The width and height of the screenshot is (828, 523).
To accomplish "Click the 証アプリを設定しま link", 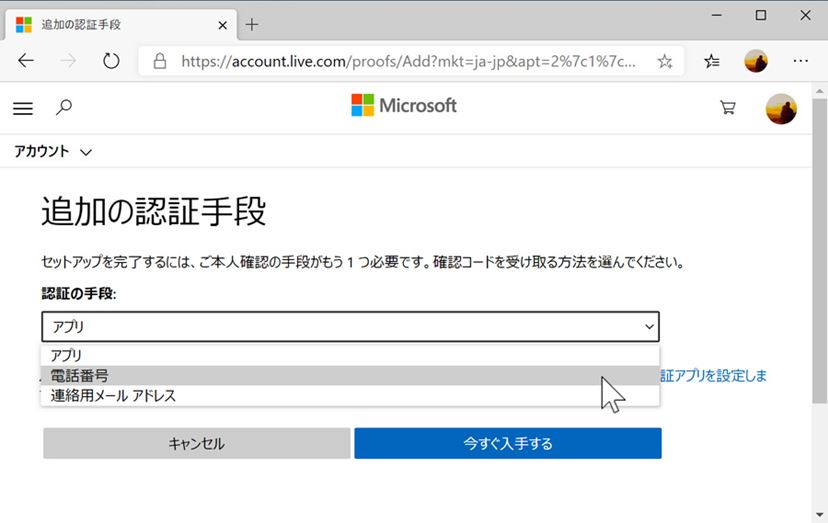I will [713, 376].
